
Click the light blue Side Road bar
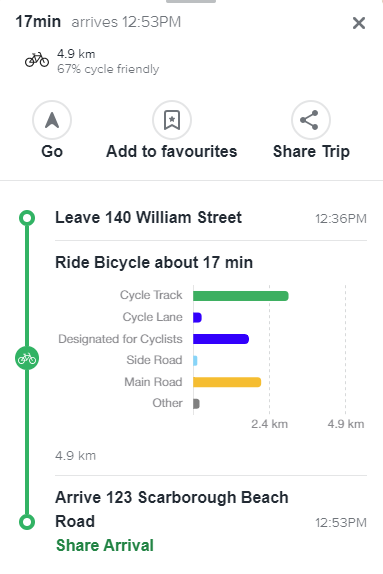196,361
